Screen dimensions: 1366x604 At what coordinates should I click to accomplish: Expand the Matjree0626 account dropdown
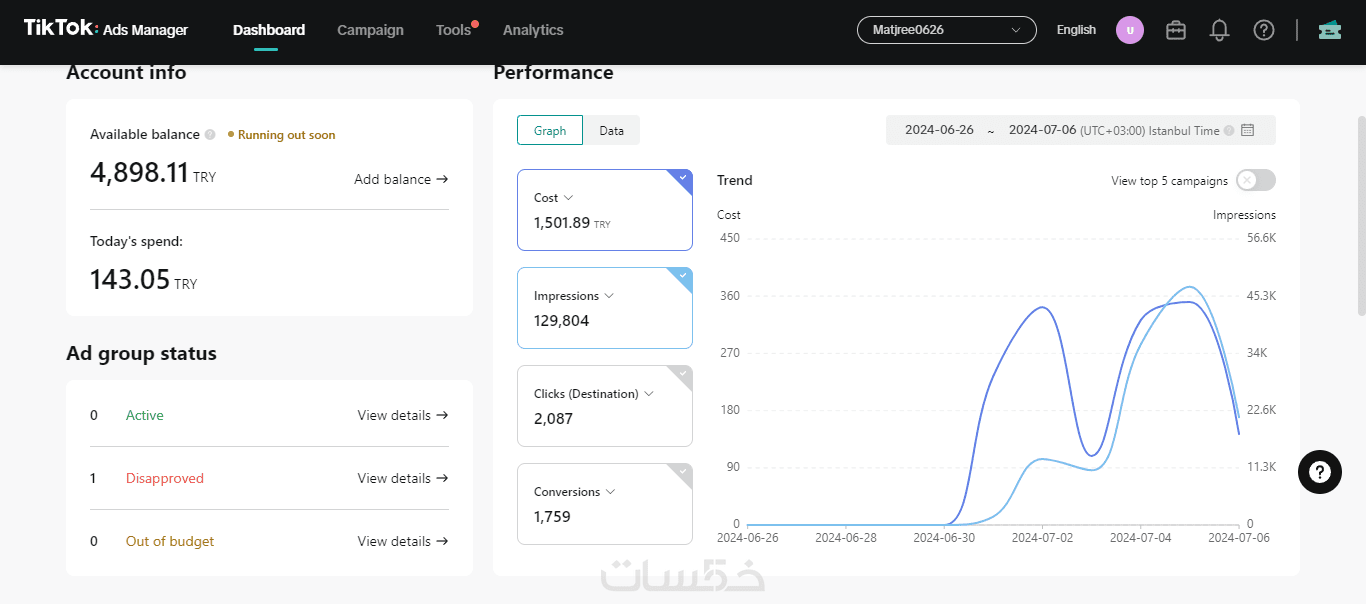pyautogui.click(x=946, y=30)
